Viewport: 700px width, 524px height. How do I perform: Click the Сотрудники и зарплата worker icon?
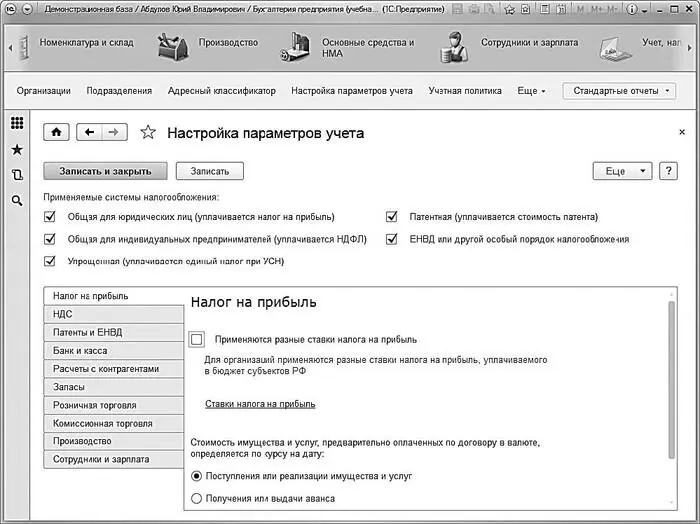click(454, 46)
